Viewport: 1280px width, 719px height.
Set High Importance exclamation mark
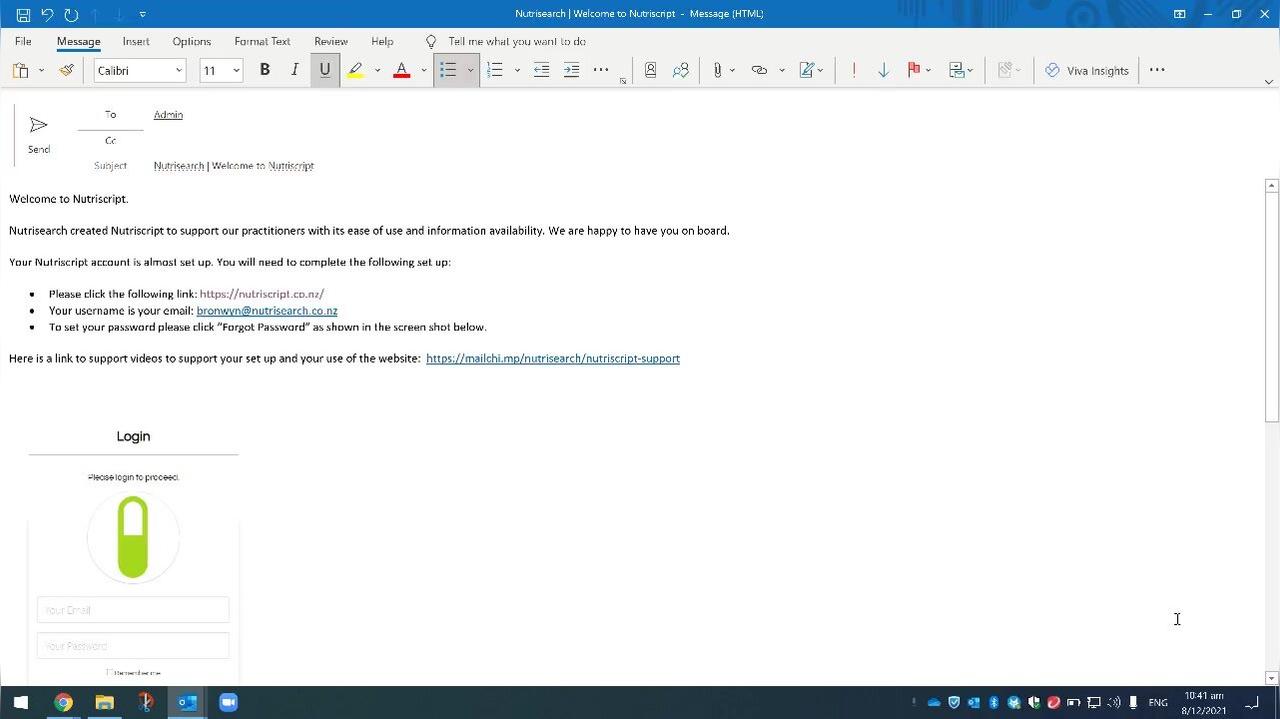853,70
